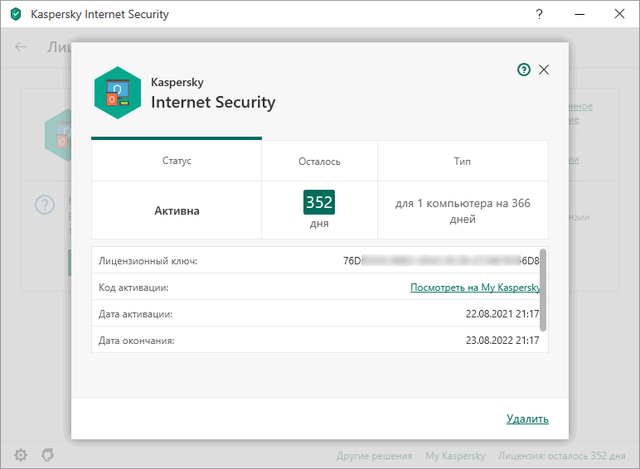Open the dialog help question mark icon
640x469 pixels.
tap(524, 70)
